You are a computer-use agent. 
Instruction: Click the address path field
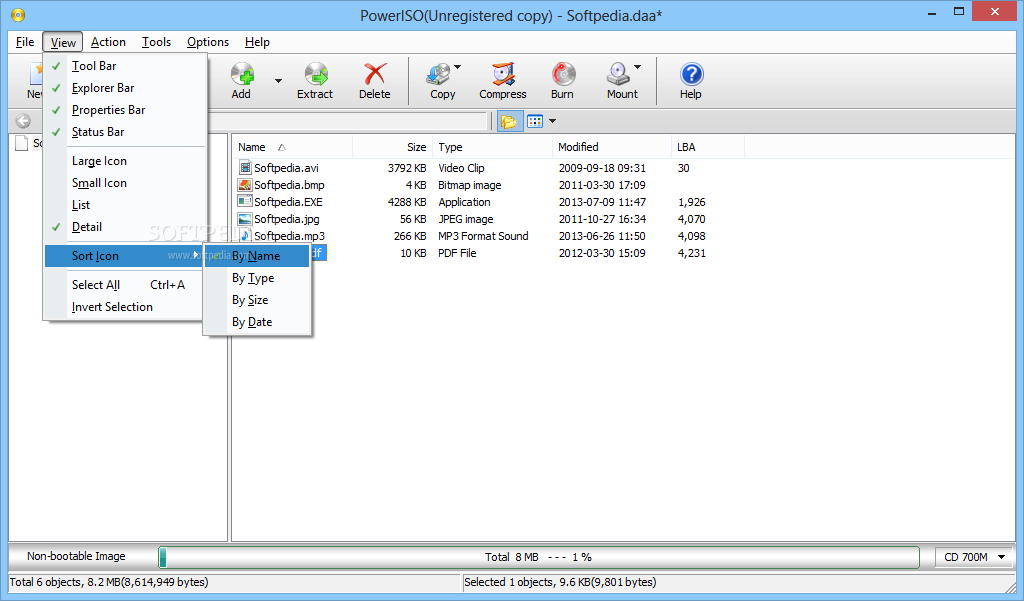348,121
